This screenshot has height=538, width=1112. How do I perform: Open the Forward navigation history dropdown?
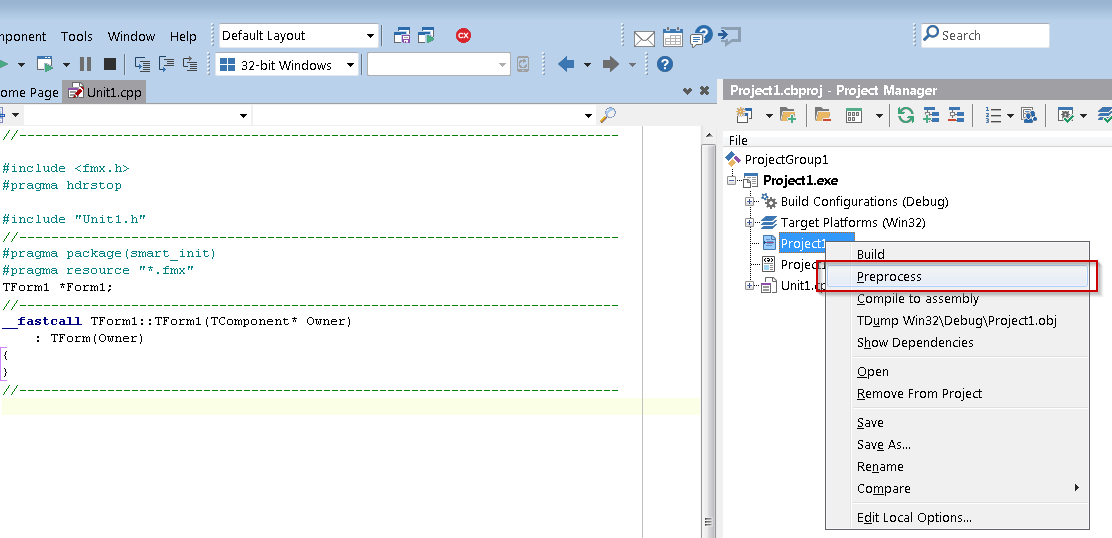pyautogui.click(x=633, y=65)
